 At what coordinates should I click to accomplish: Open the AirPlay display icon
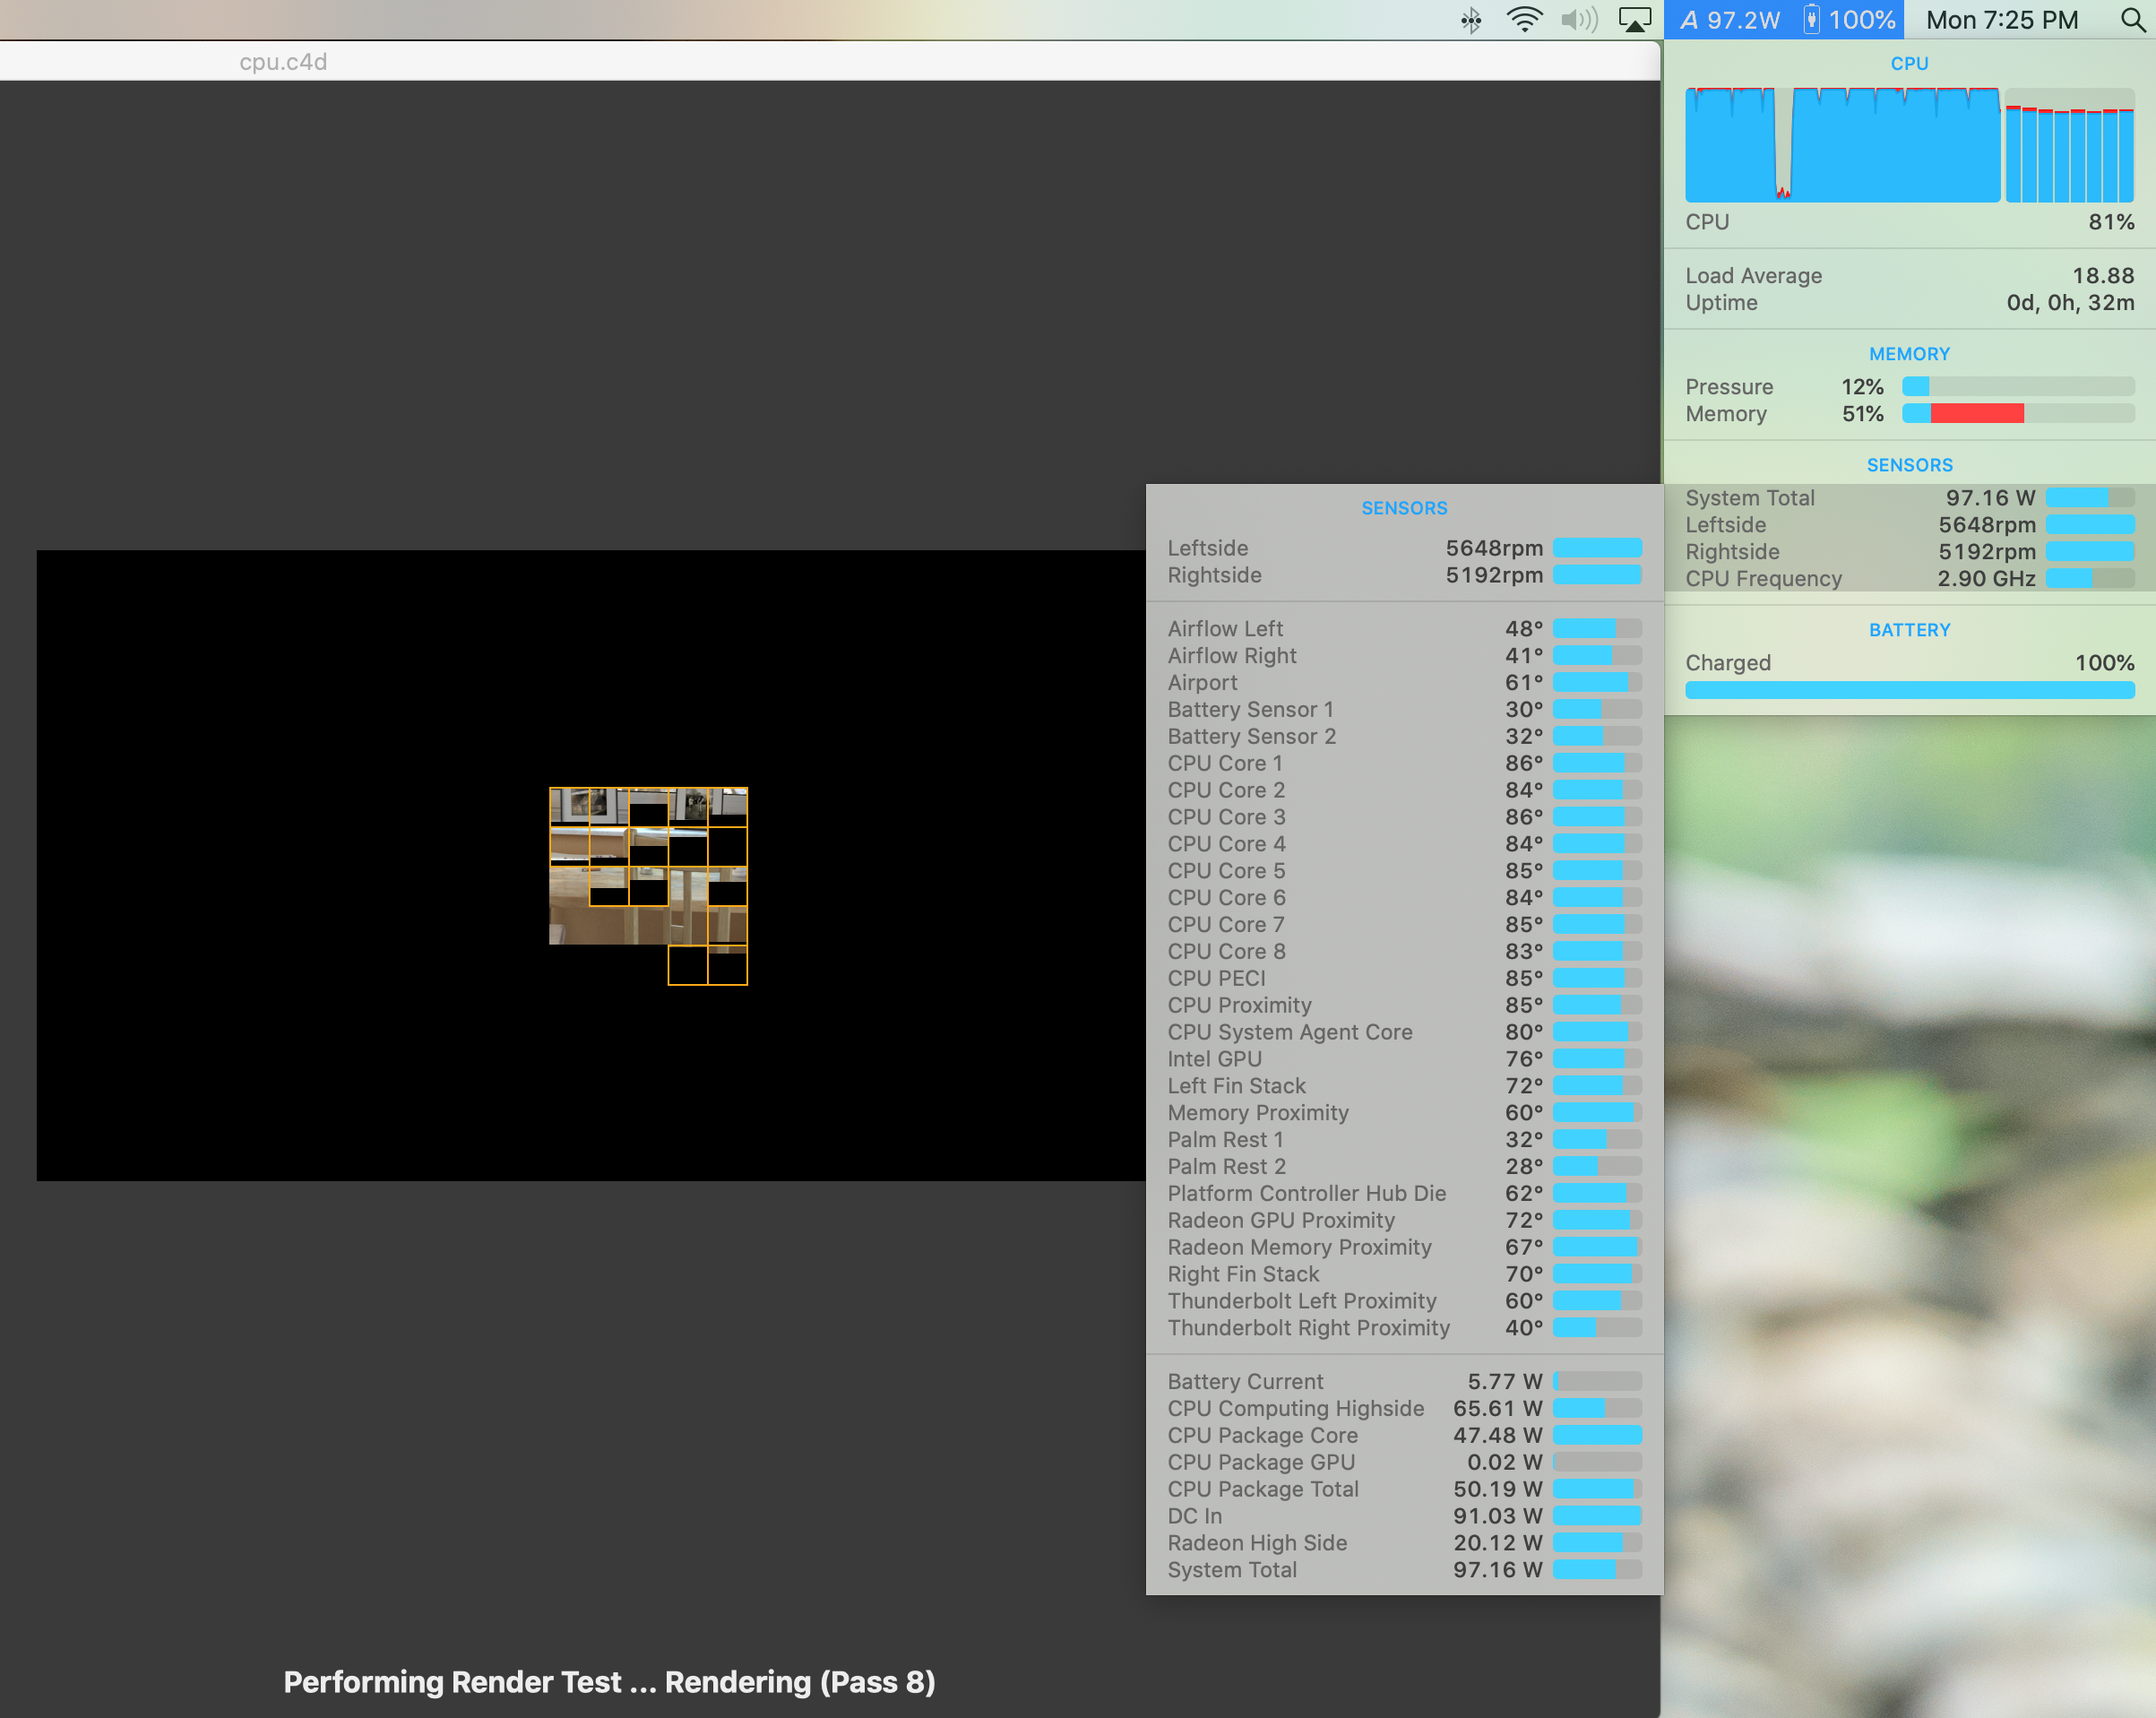(x=1635, y=20)
